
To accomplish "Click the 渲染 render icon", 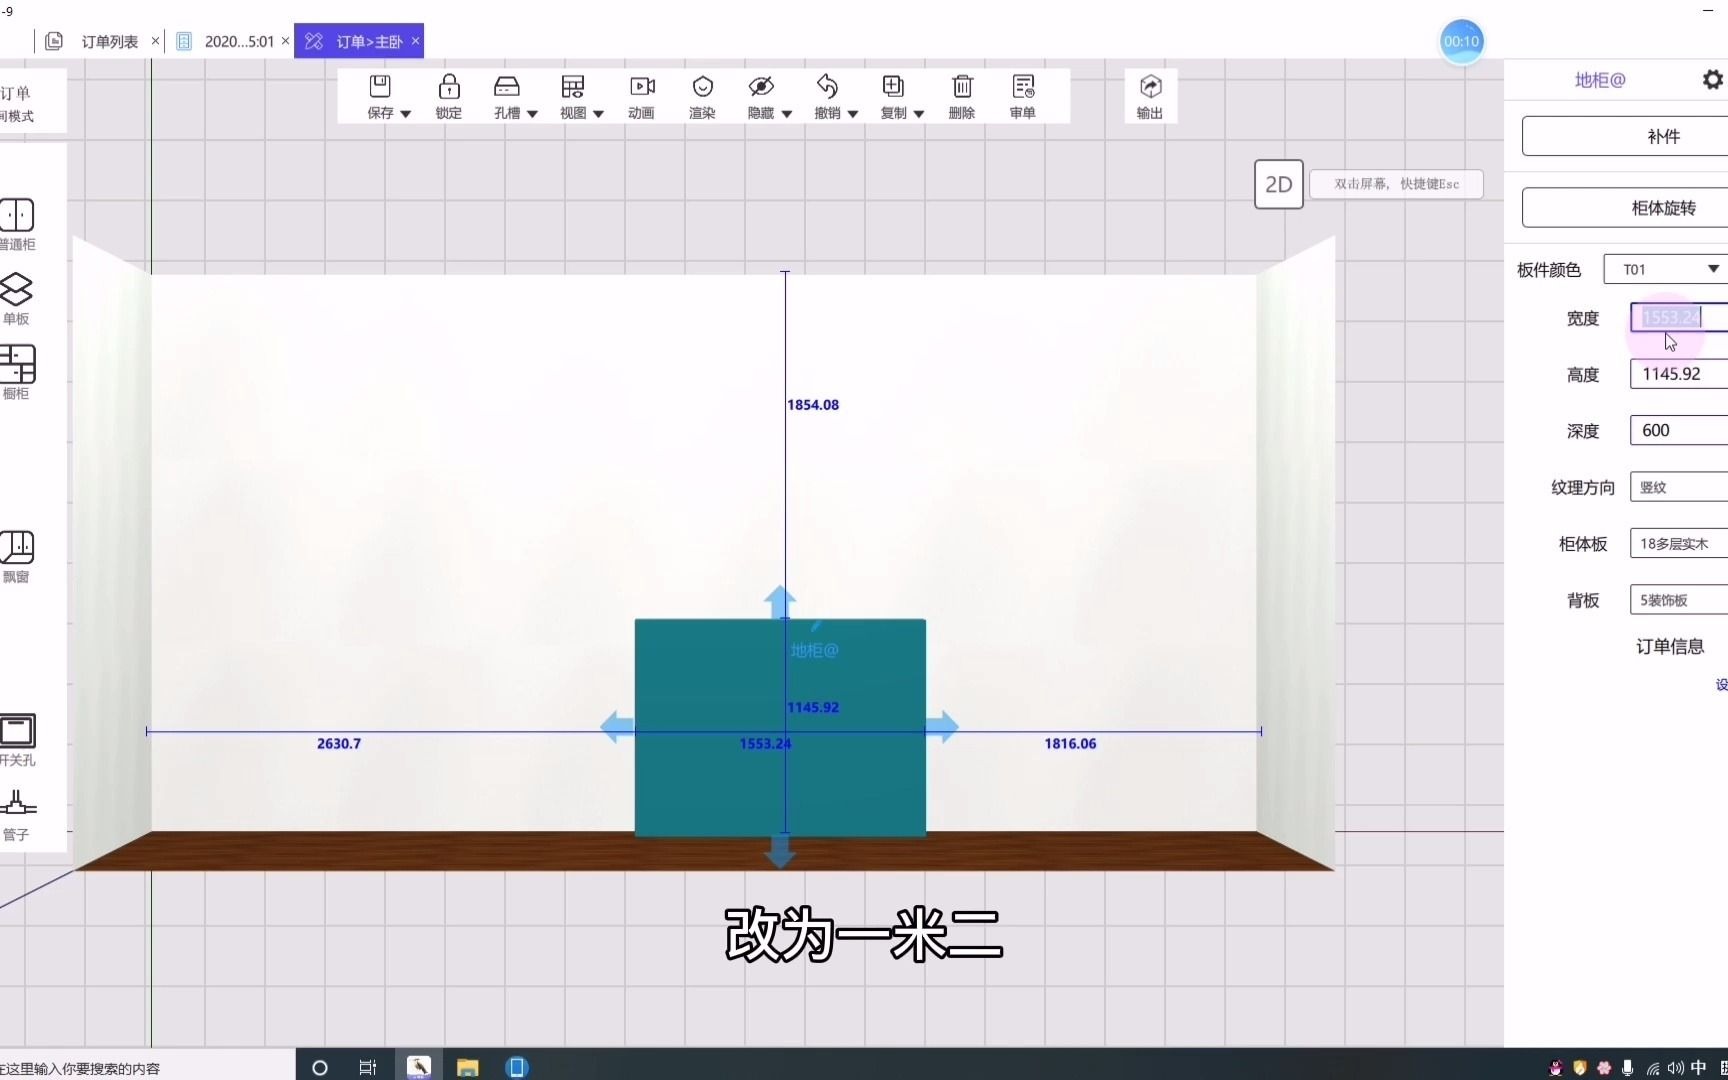I will [702, 86].
